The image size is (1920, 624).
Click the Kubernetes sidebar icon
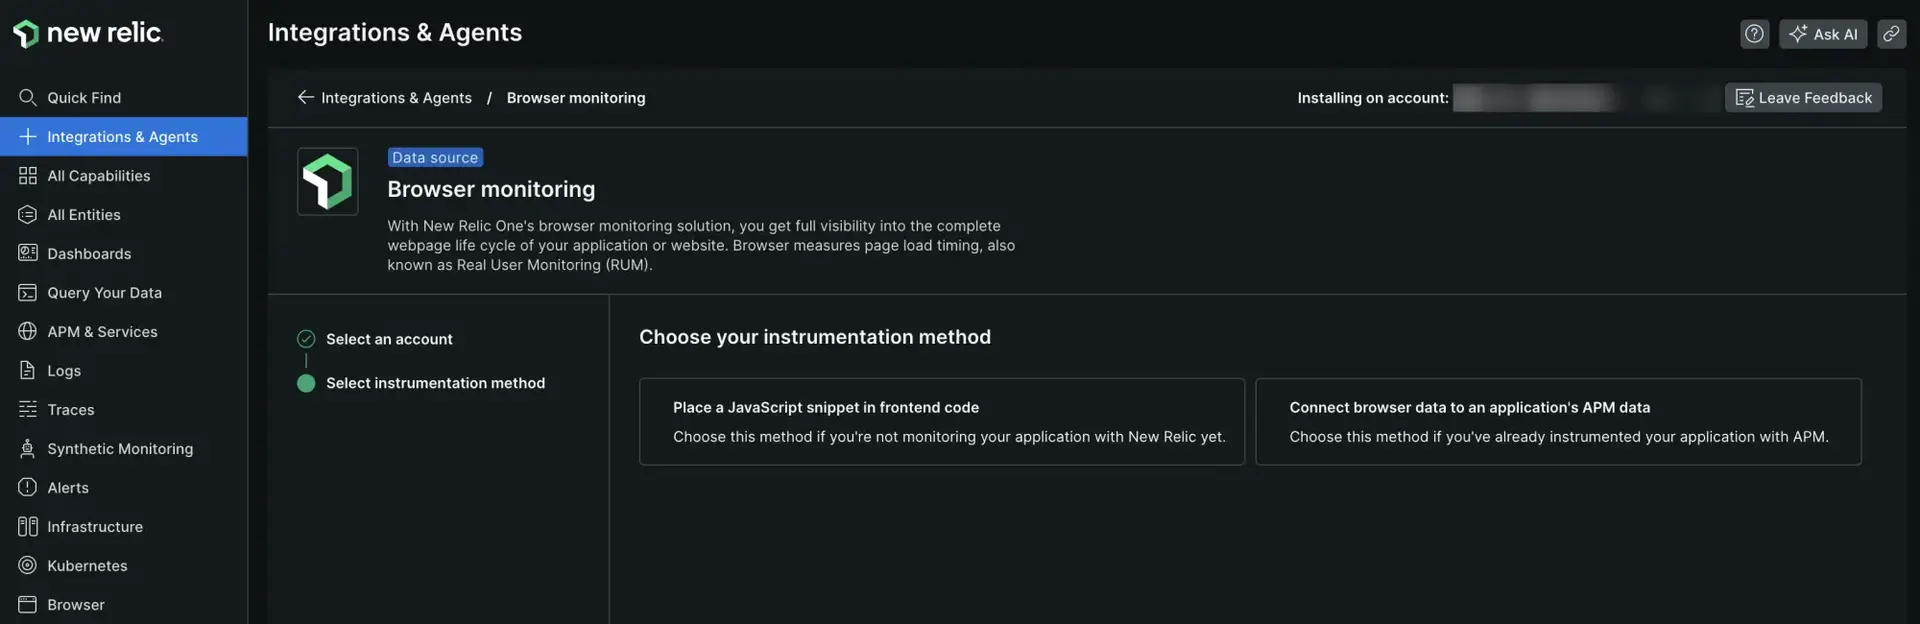(27, 565)
